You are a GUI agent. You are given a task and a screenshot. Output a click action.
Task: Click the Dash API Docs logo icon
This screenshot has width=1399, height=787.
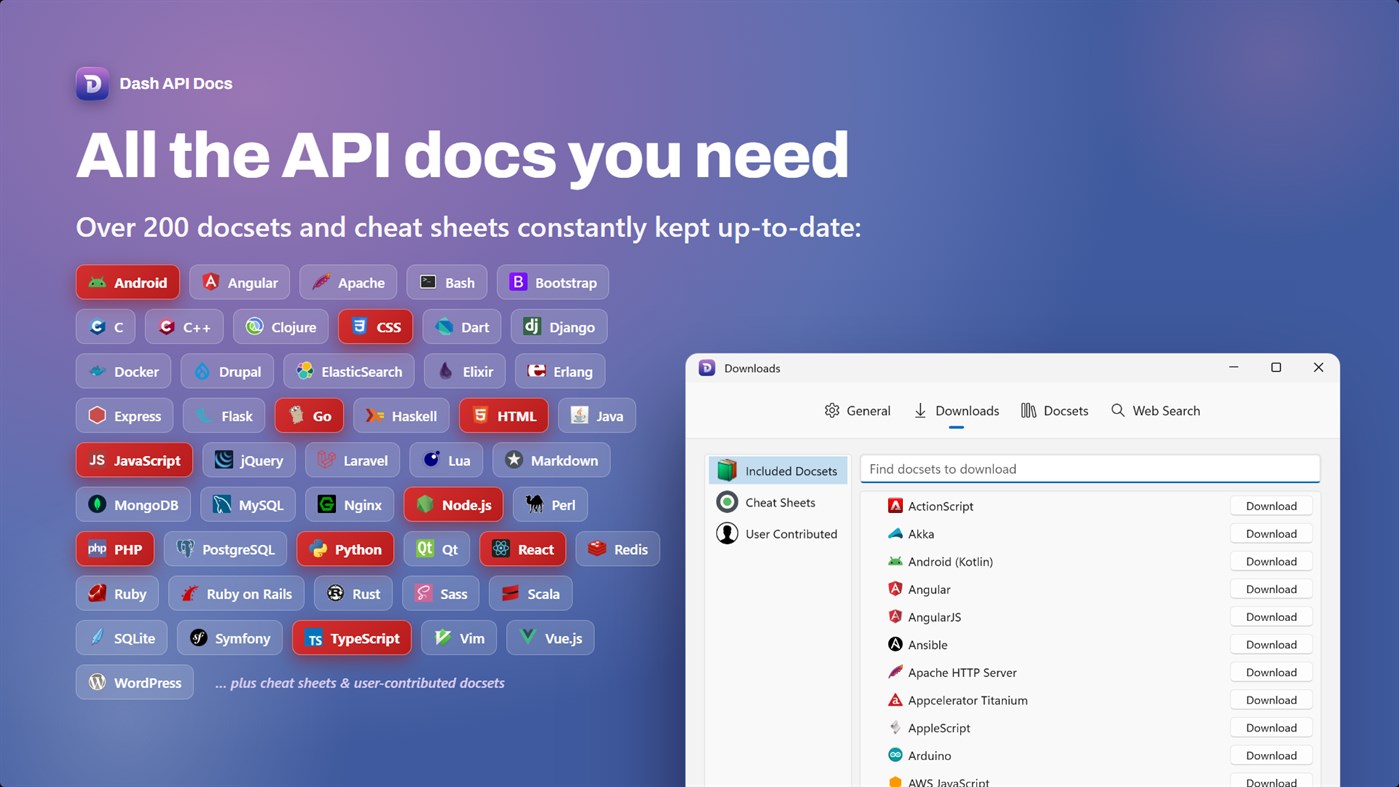click(92, 83)
